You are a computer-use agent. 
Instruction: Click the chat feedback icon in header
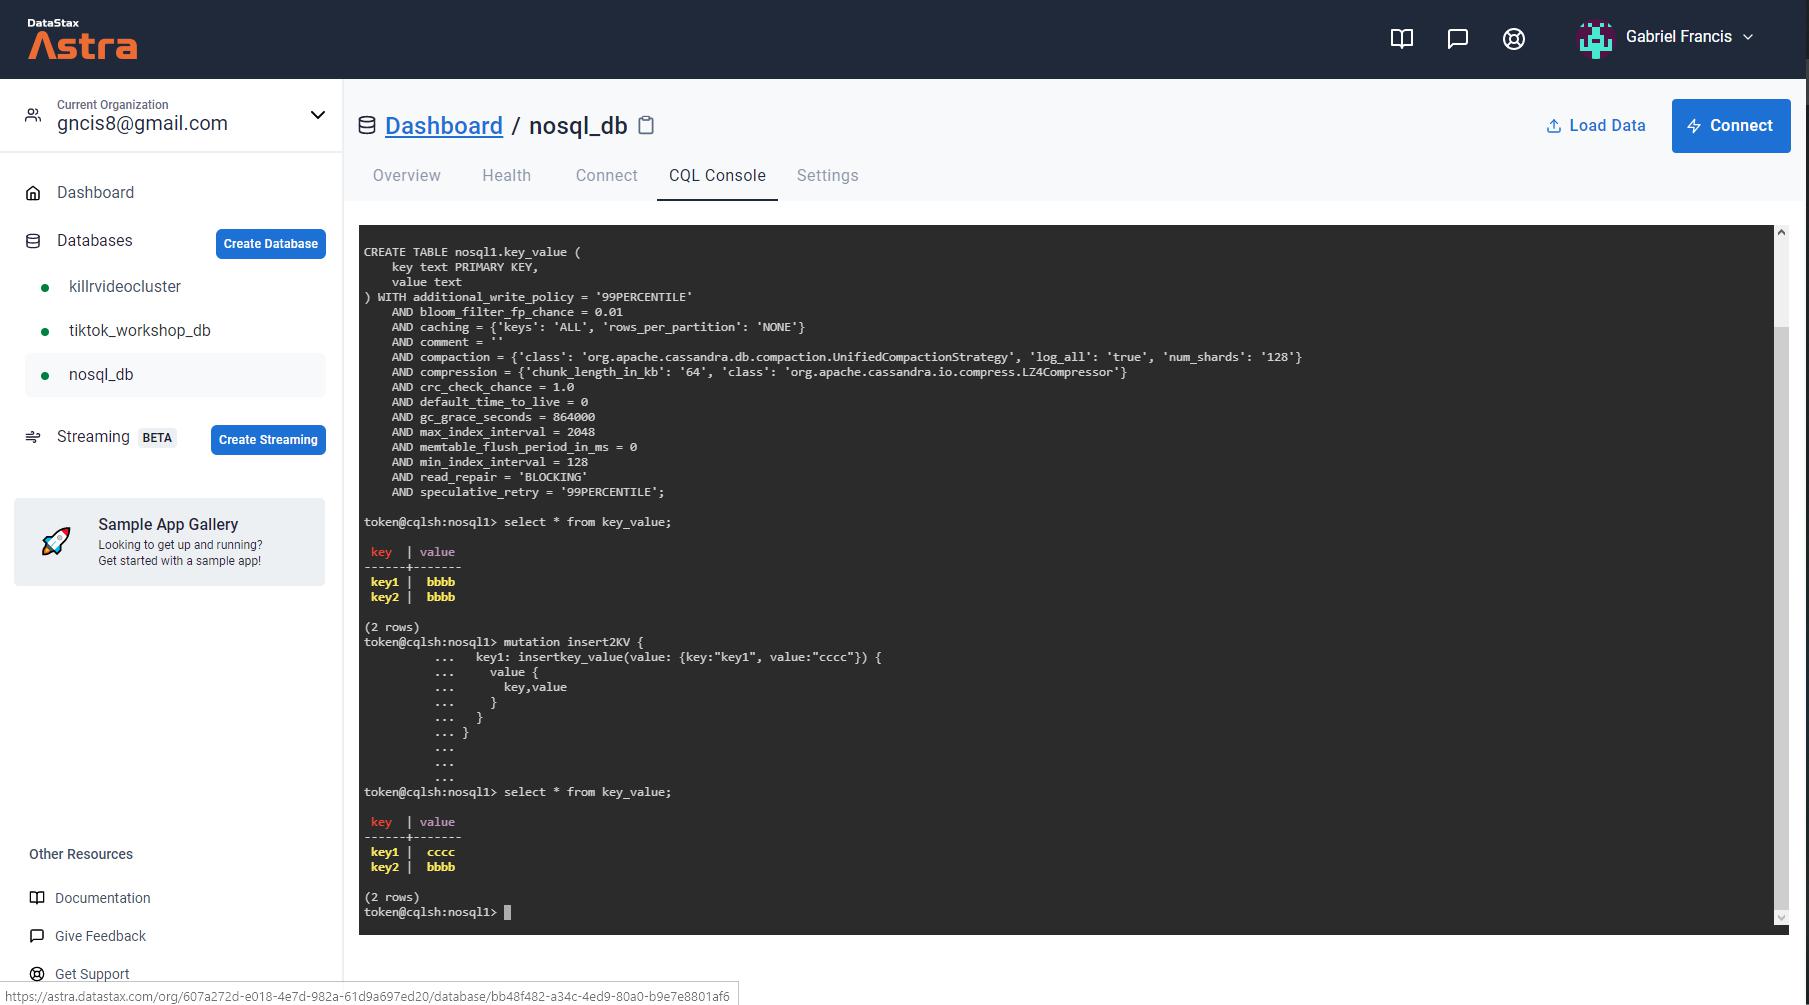click(x=1457, y=39)
